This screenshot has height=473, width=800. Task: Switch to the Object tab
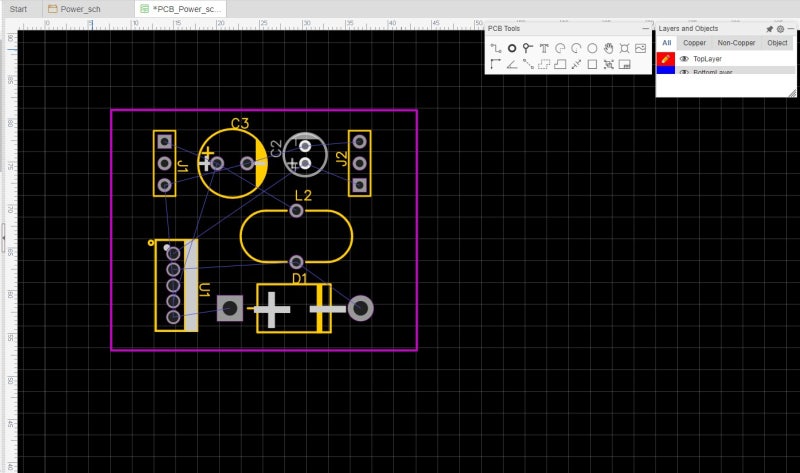point(777,43)
